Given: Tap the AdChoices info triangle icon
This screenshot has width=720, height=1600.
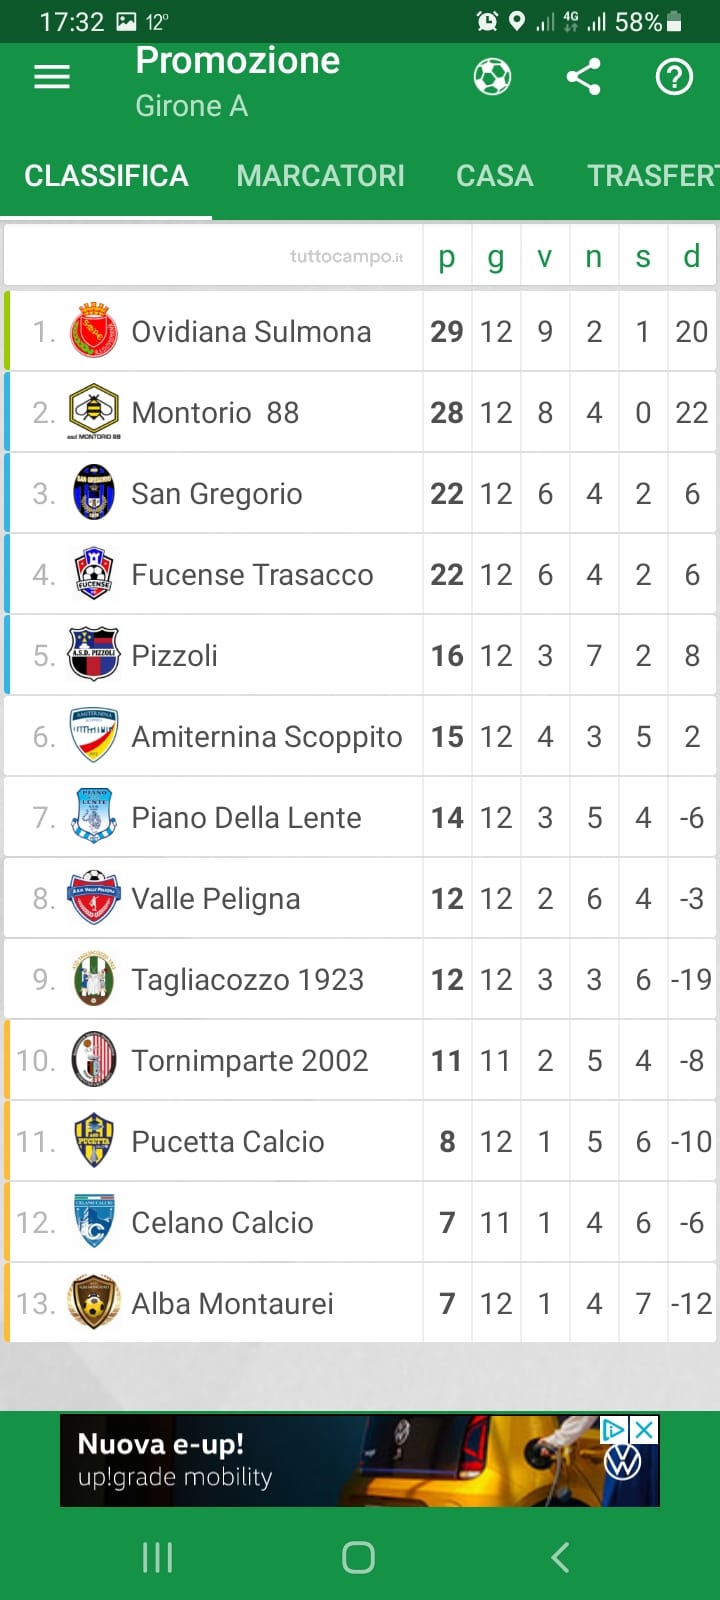Looking at the screenshot, I should [x=612, y=1431].
